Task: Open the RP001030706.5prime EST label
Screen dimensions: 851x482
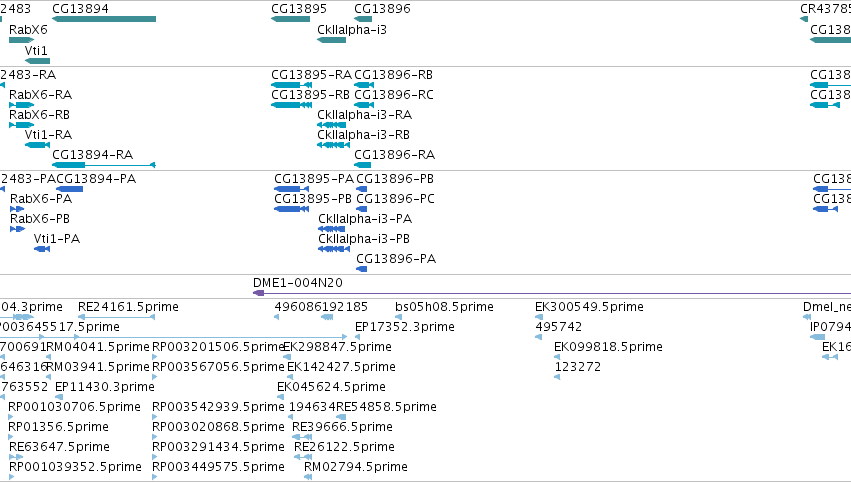Action: pos(74,407)
